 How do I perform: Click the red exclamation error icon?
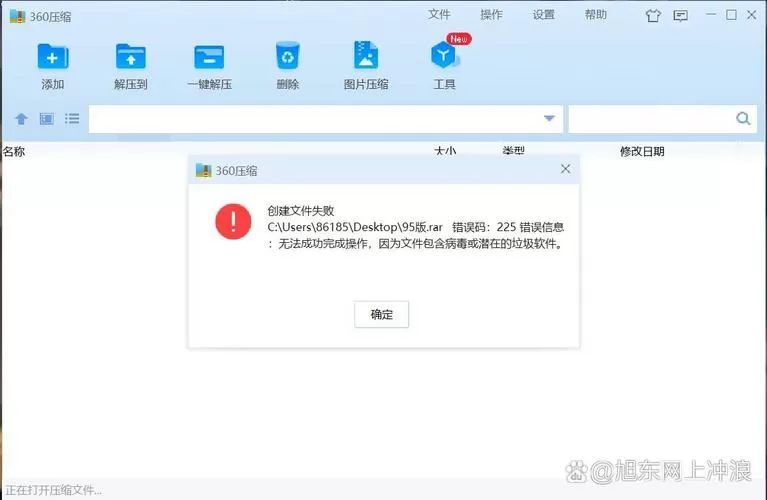pyautogui.click(x=233, y=222)
